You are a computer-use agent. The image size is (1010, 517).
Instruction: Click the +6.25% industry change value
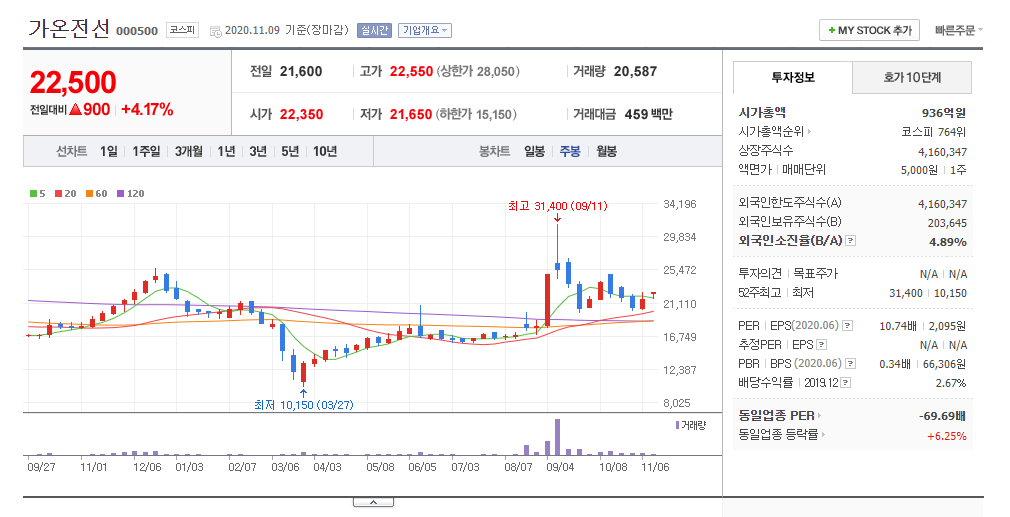(947, 436)
